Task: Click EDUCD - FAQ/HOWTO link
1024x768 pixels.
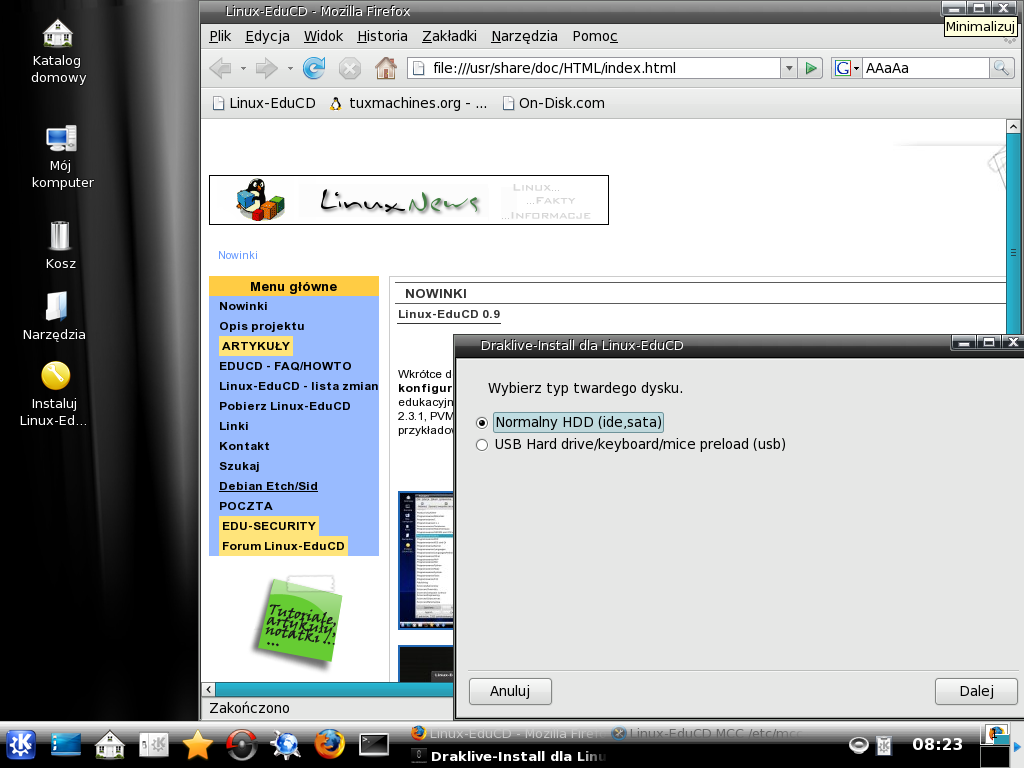Action: click(285, 366)
